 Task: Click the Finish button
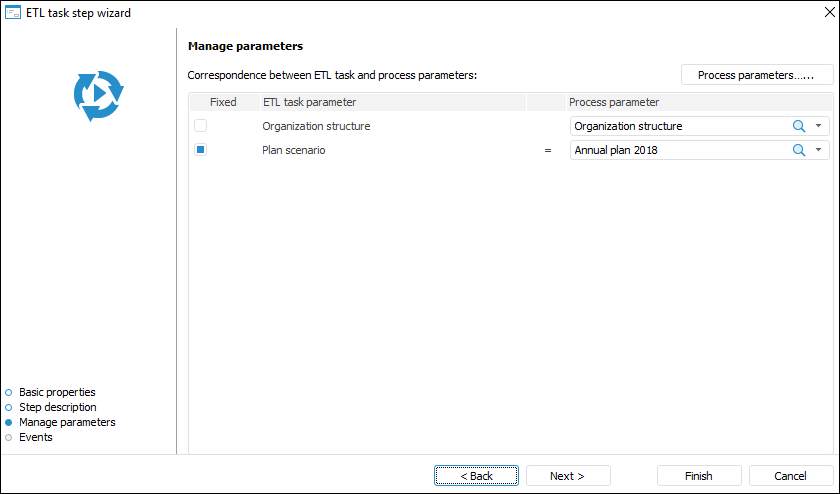click(x=699, y=476)
